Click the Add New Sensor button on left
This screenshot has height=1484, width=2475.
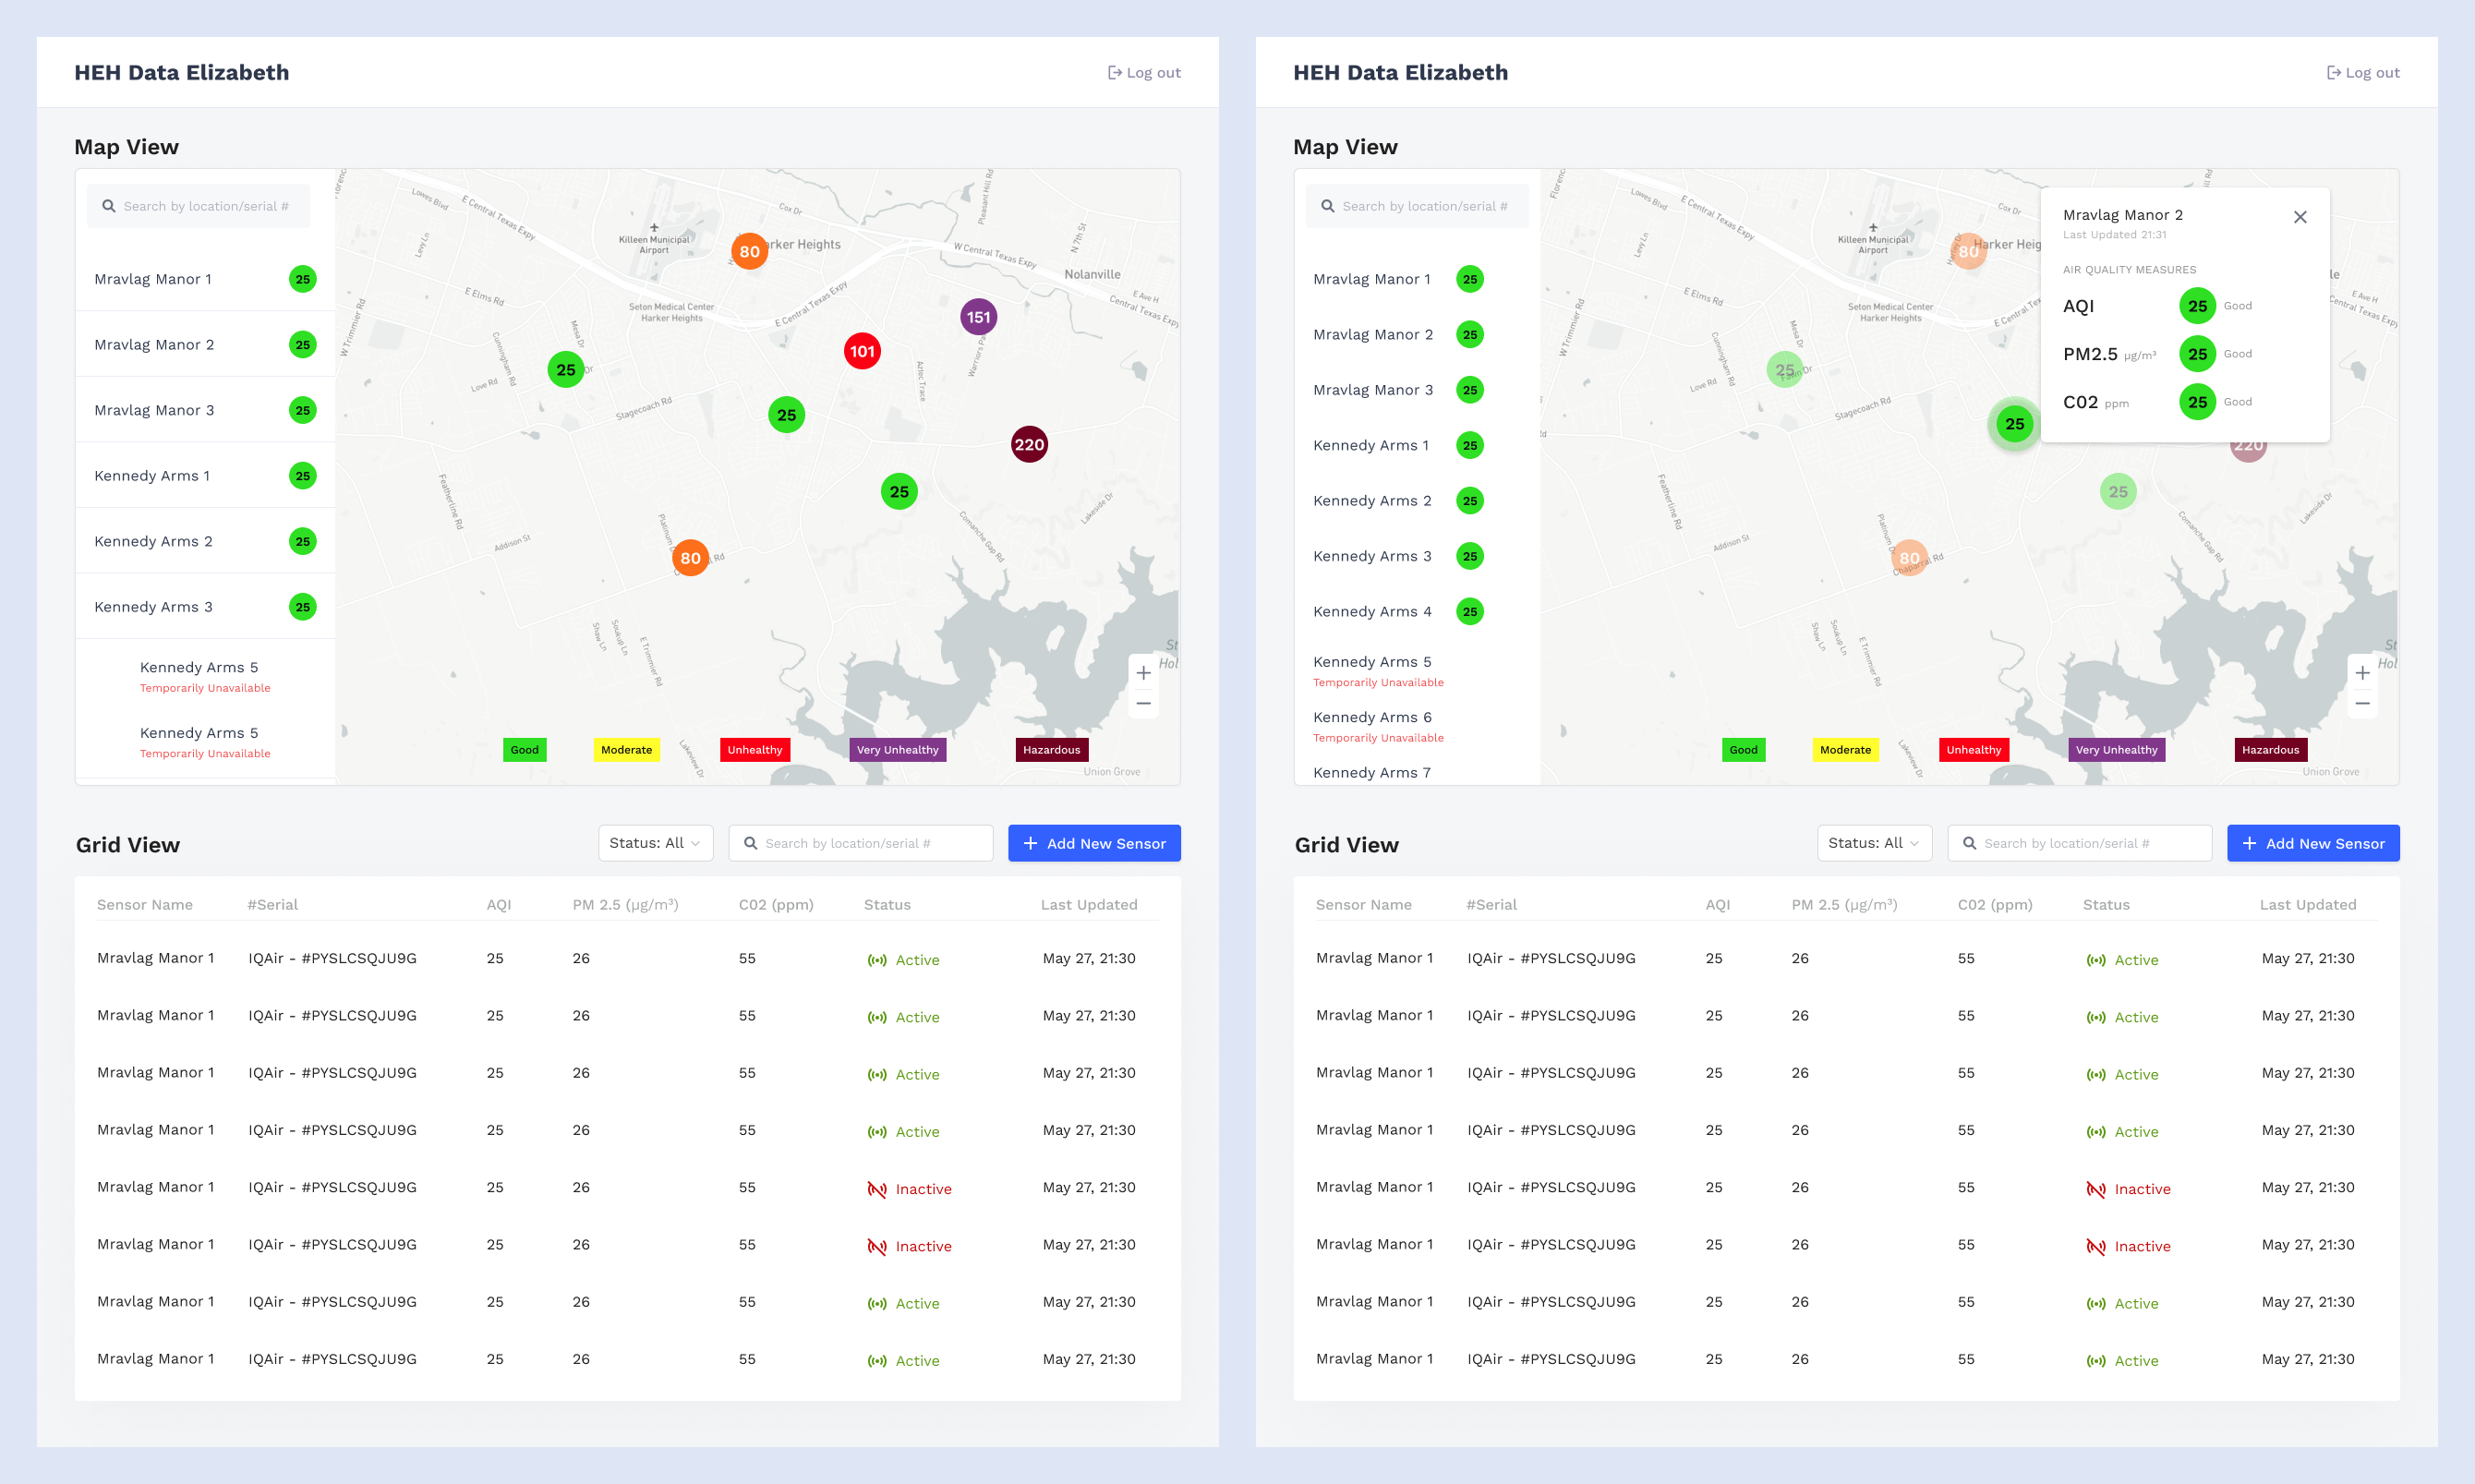click(1094, 843)
